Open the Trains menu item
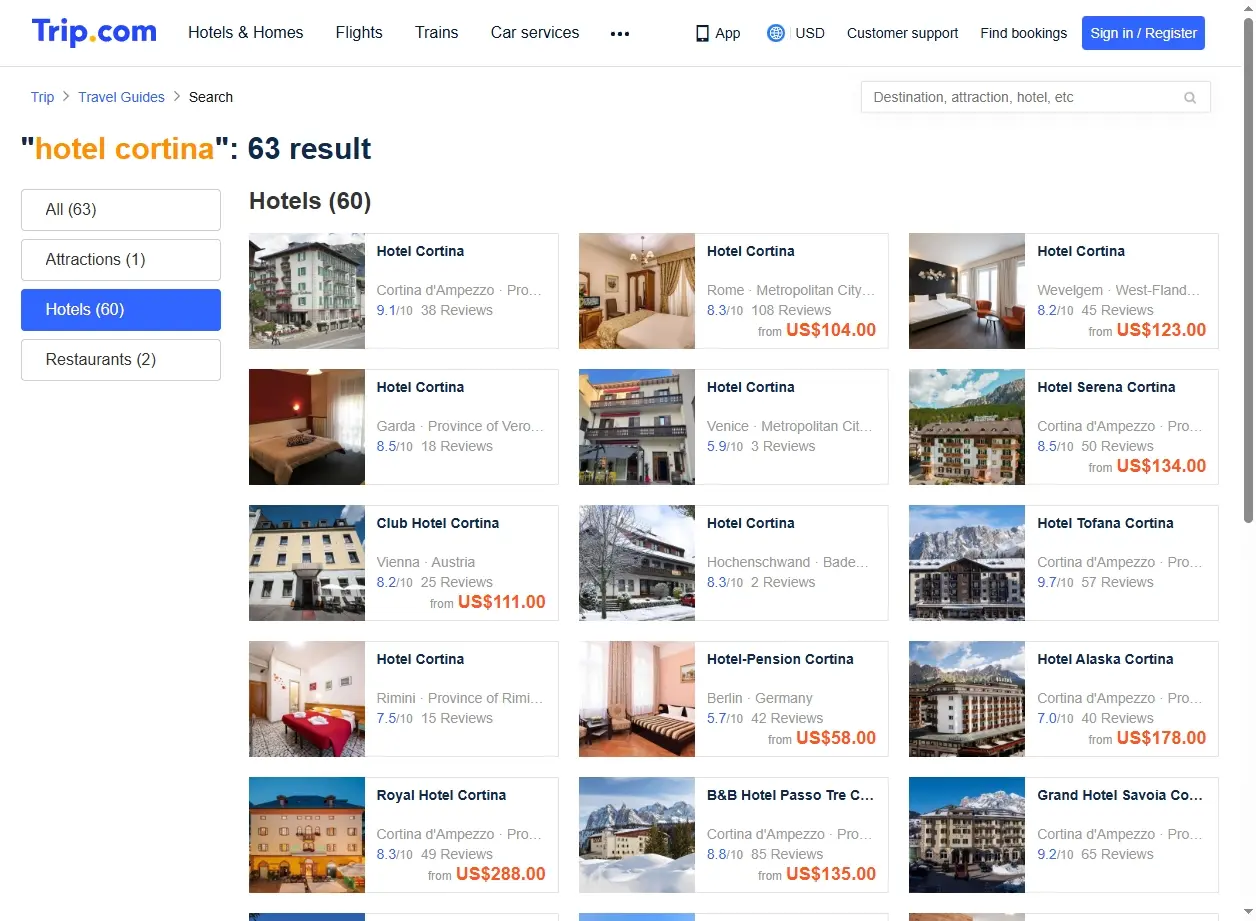This screenshot has height=921, width=1256. click(x=437, y=33)
